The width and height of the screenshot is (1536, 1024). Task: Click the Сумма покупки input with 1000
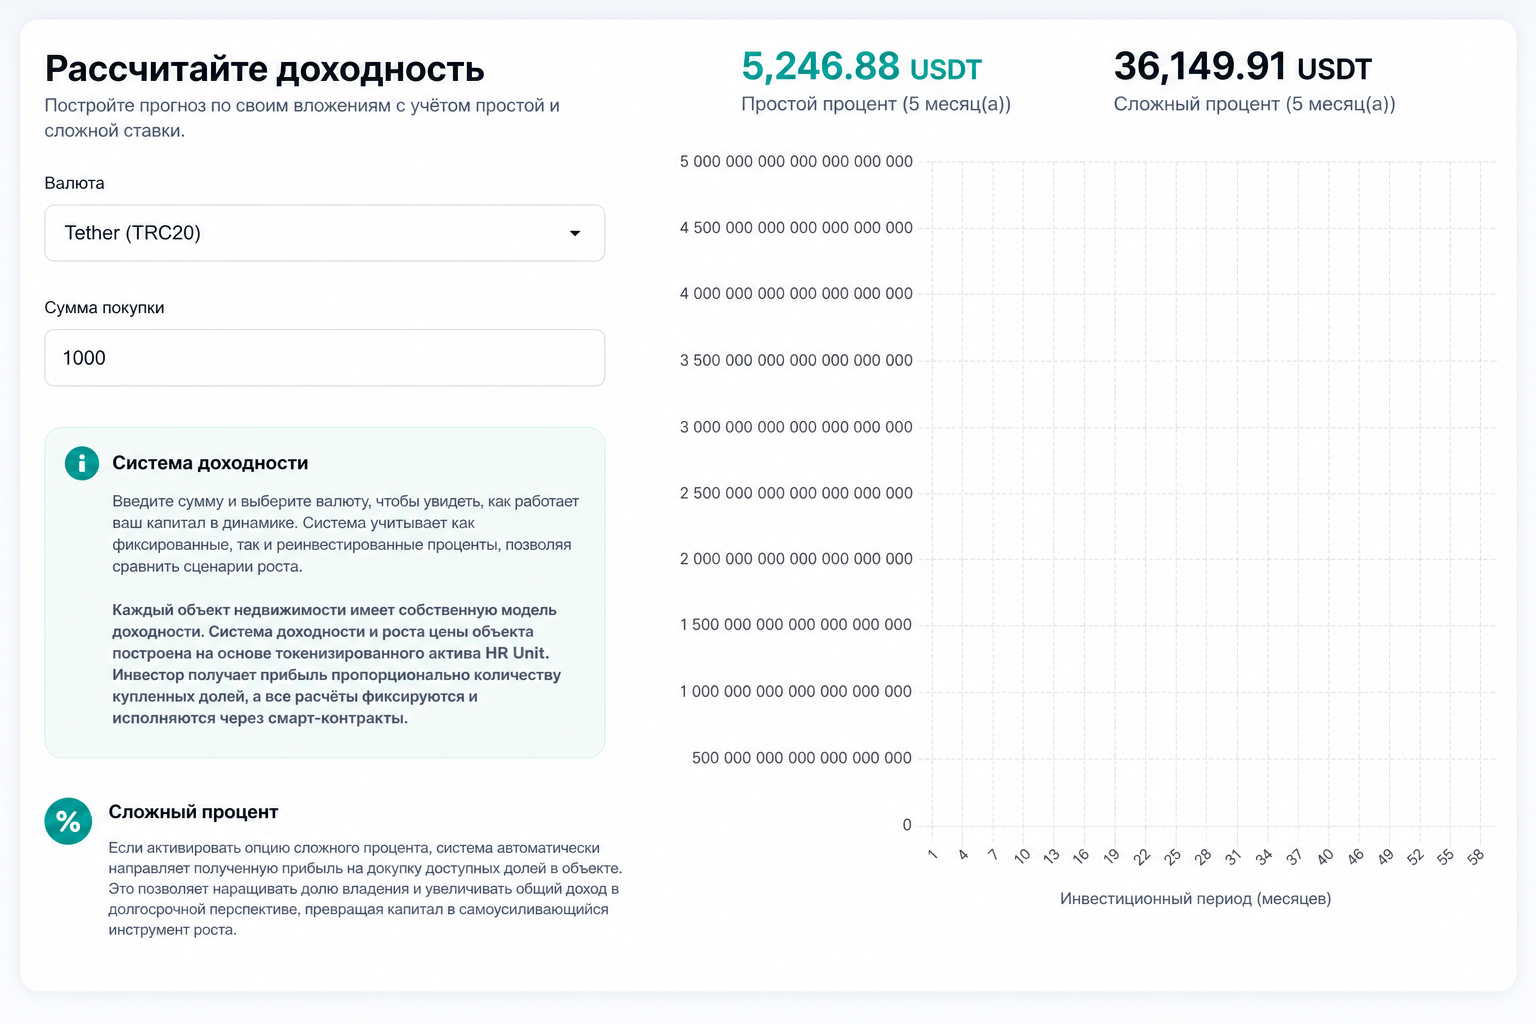tap(325, 358)
